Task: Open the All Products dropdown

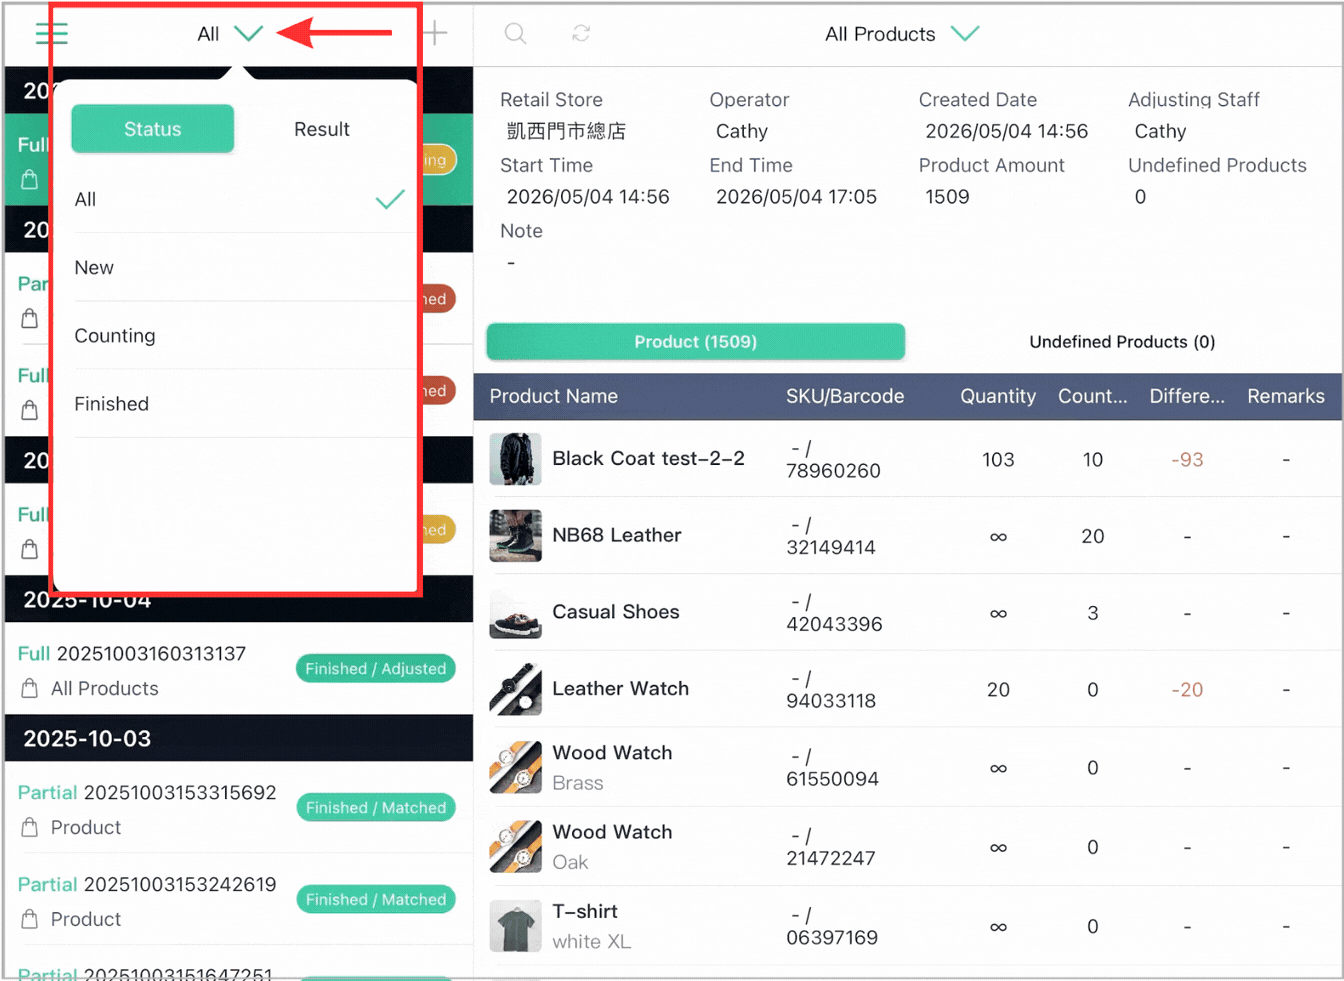Action: pos(901,34)
